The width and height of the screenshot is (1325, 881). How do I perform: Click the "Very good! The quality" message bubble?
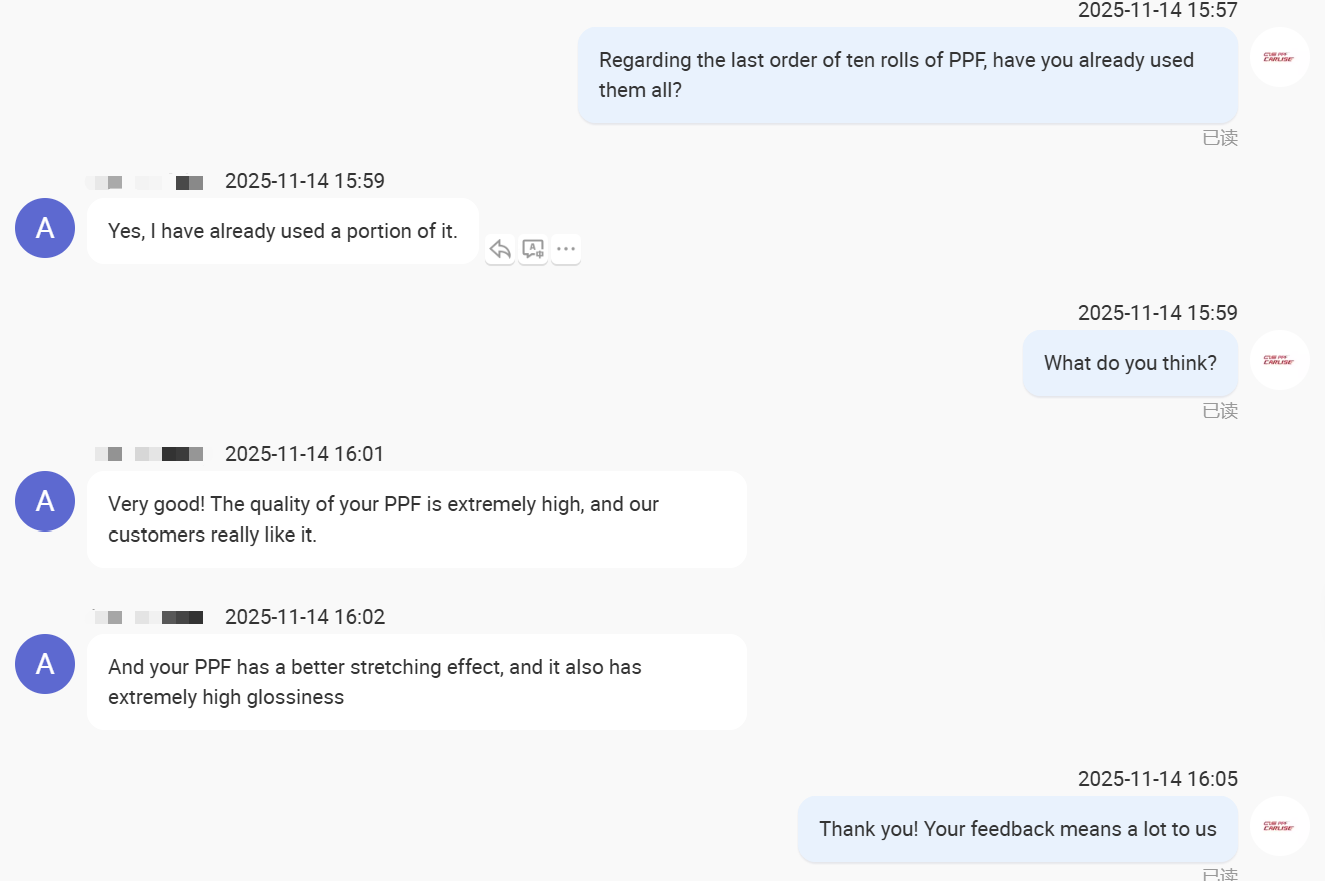(416, 519)
